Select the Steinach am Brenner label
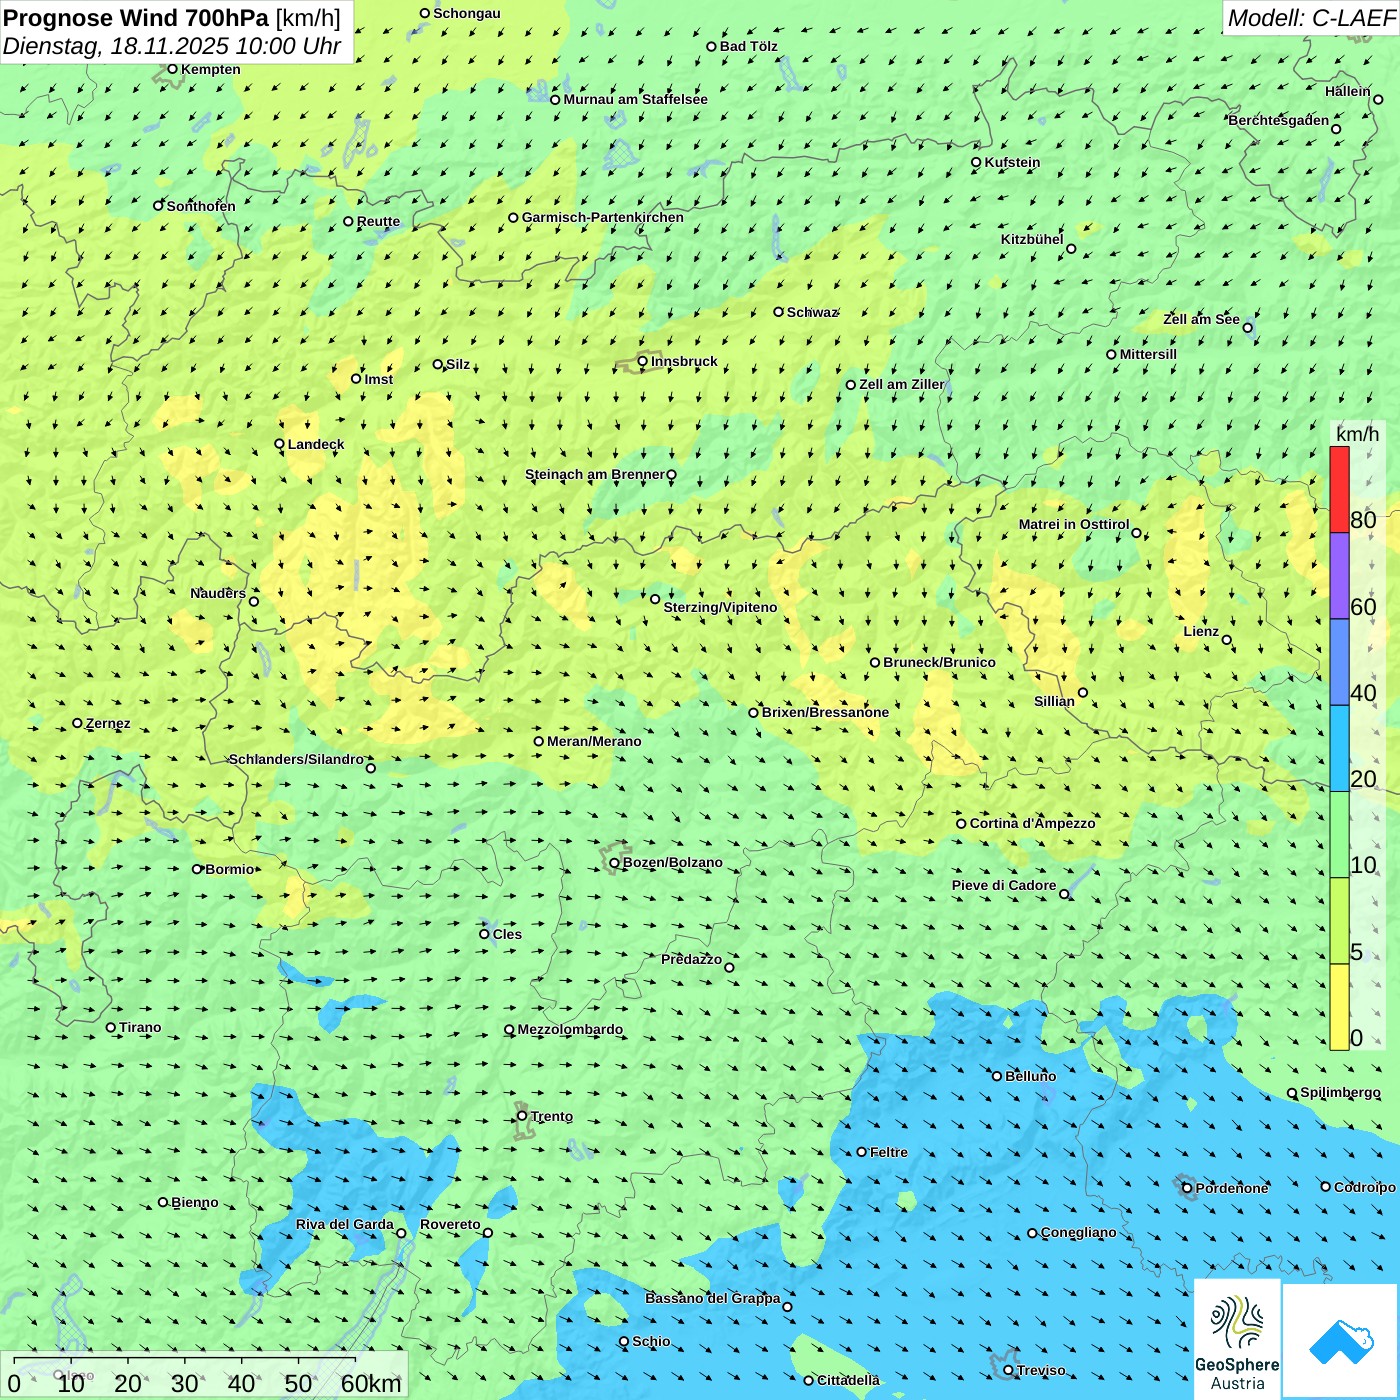 click(594, 474)
